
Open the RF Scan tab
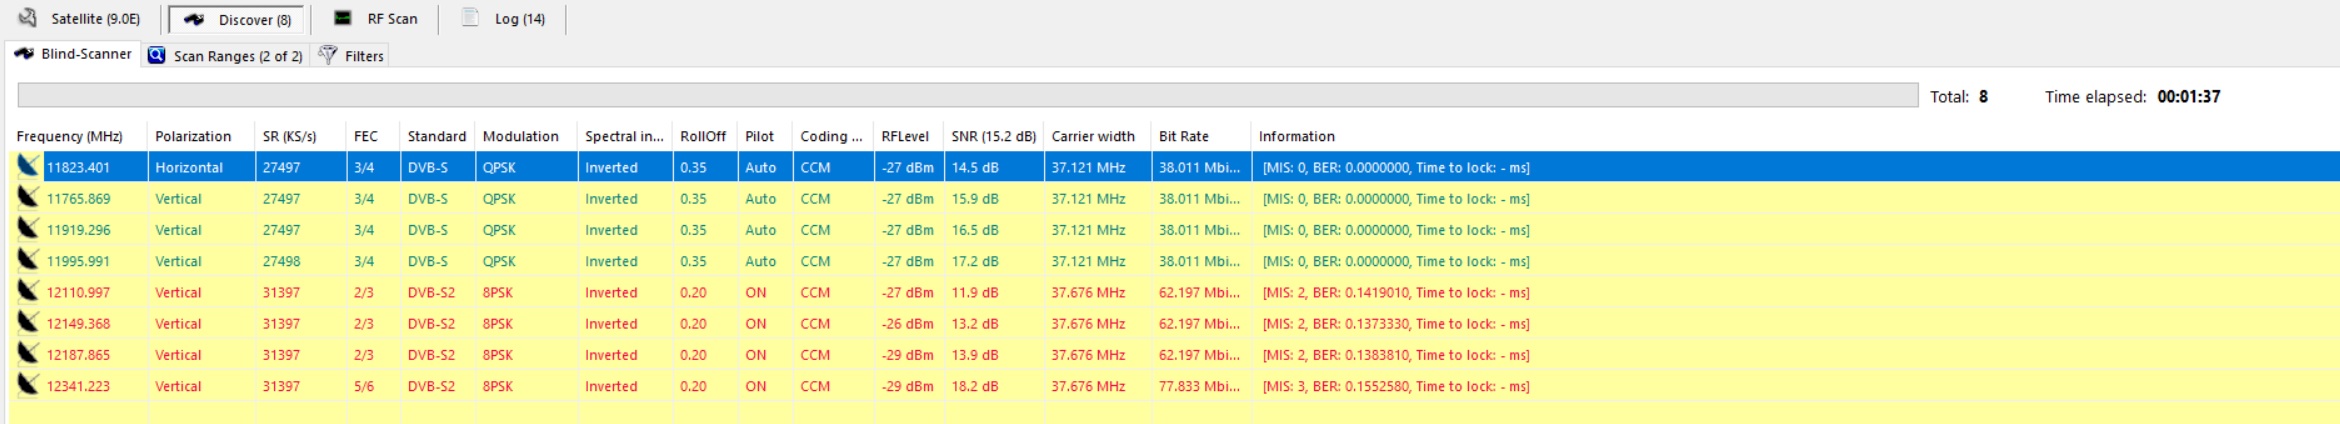coord(376,19)
